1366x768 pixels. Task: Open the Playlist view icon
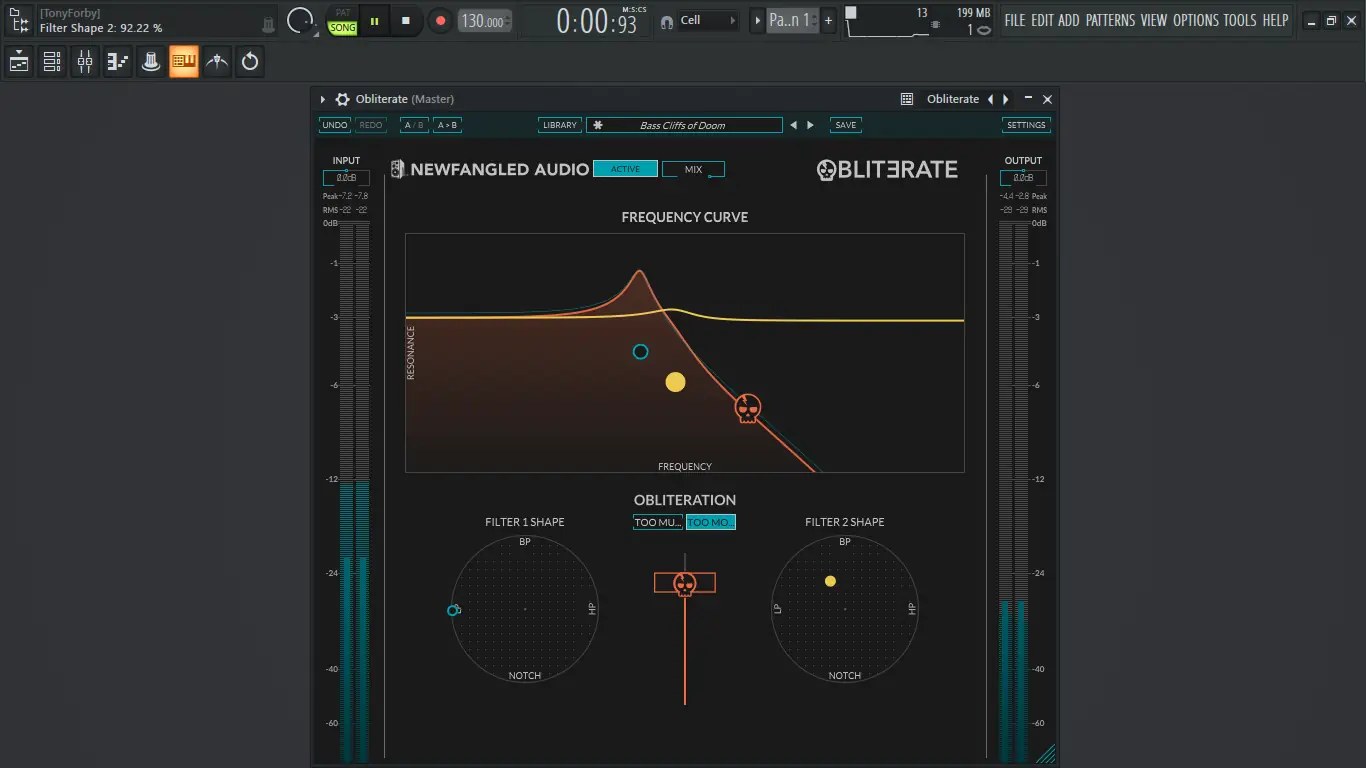tap(18, 61)
